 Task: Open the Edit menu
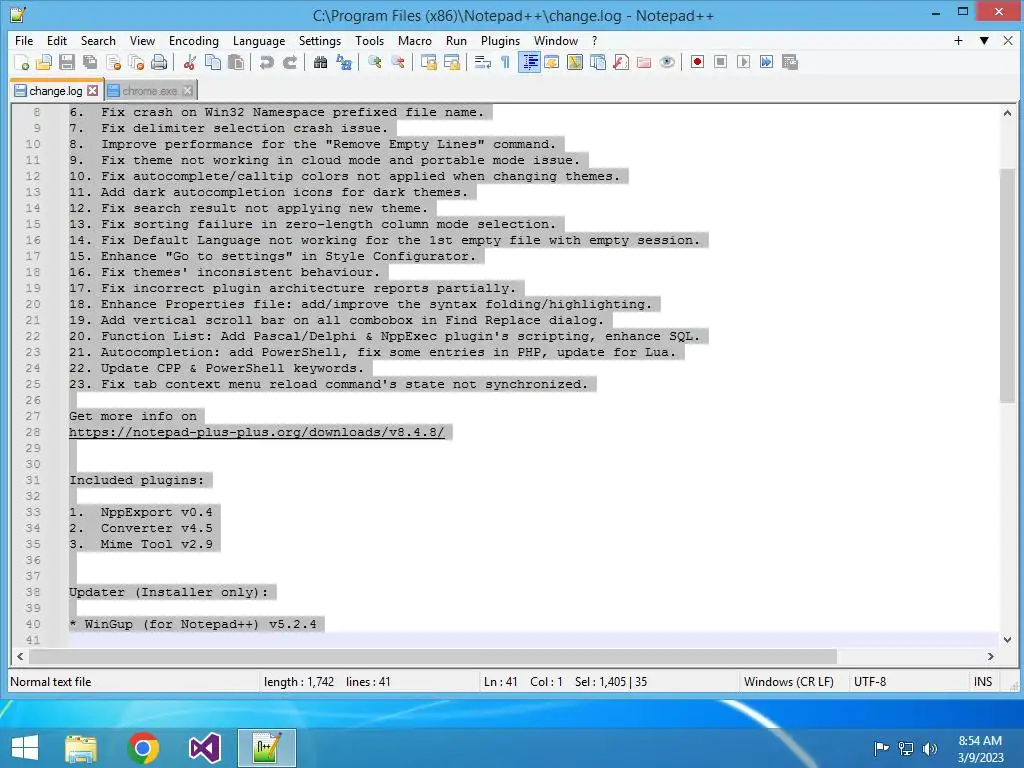pyautogui.click(x=57, y=40)
